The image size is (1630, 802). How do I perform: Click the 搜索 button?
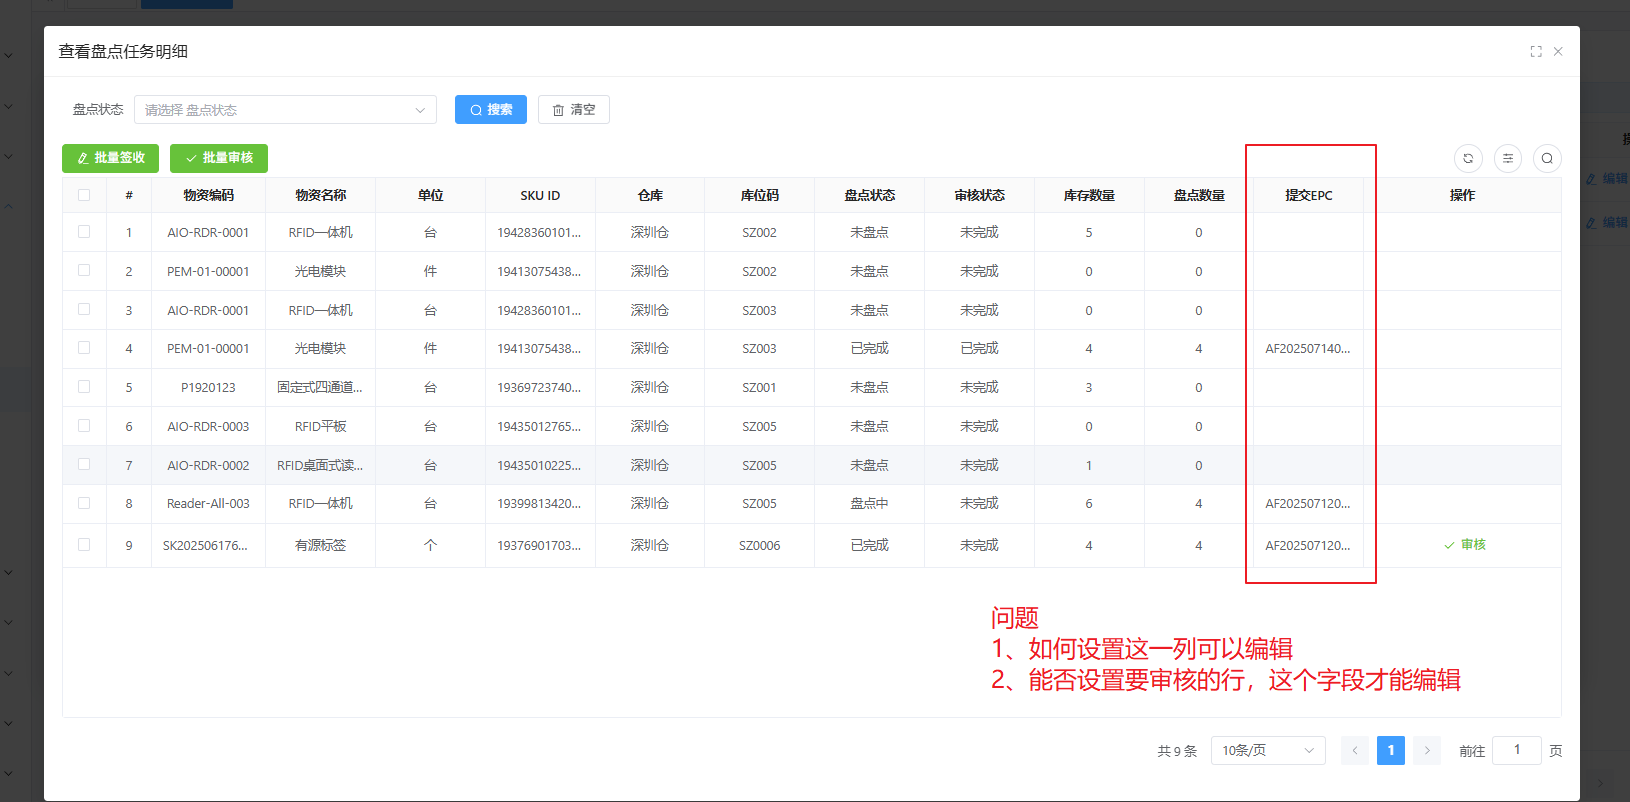[491, 110]
